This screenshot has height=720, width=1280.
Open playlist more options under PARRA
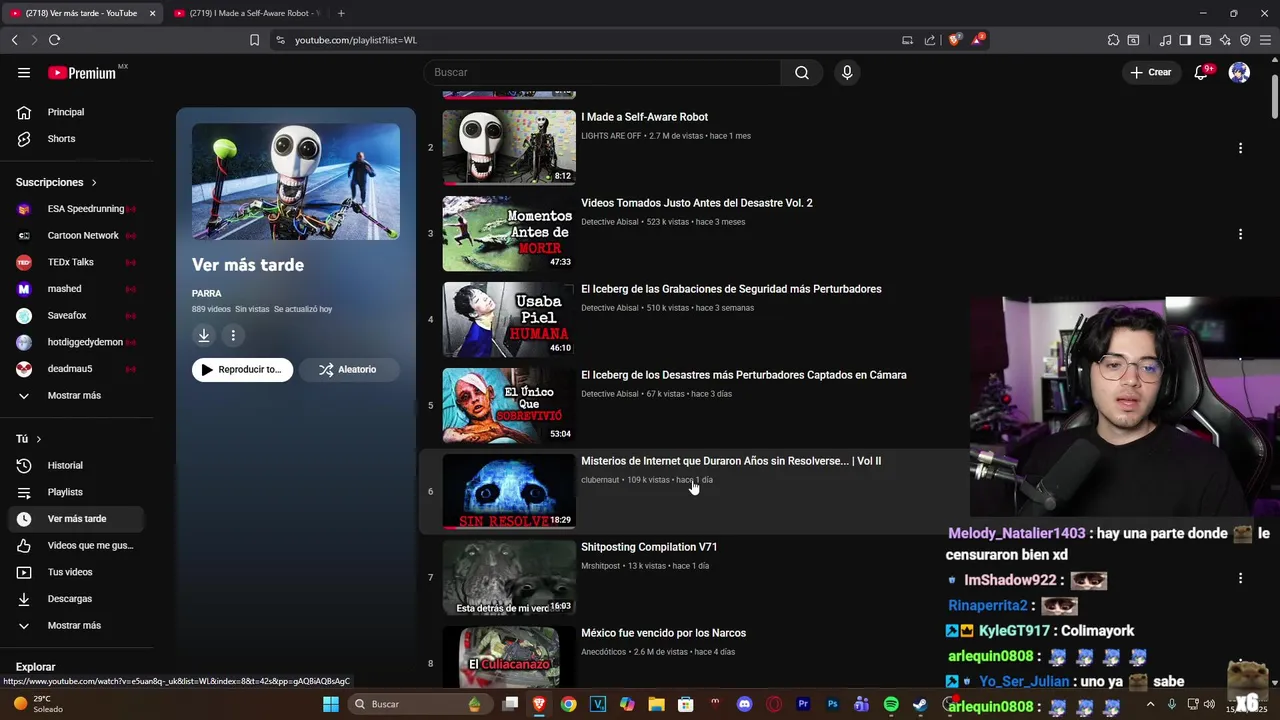click(x=233, y=336)
